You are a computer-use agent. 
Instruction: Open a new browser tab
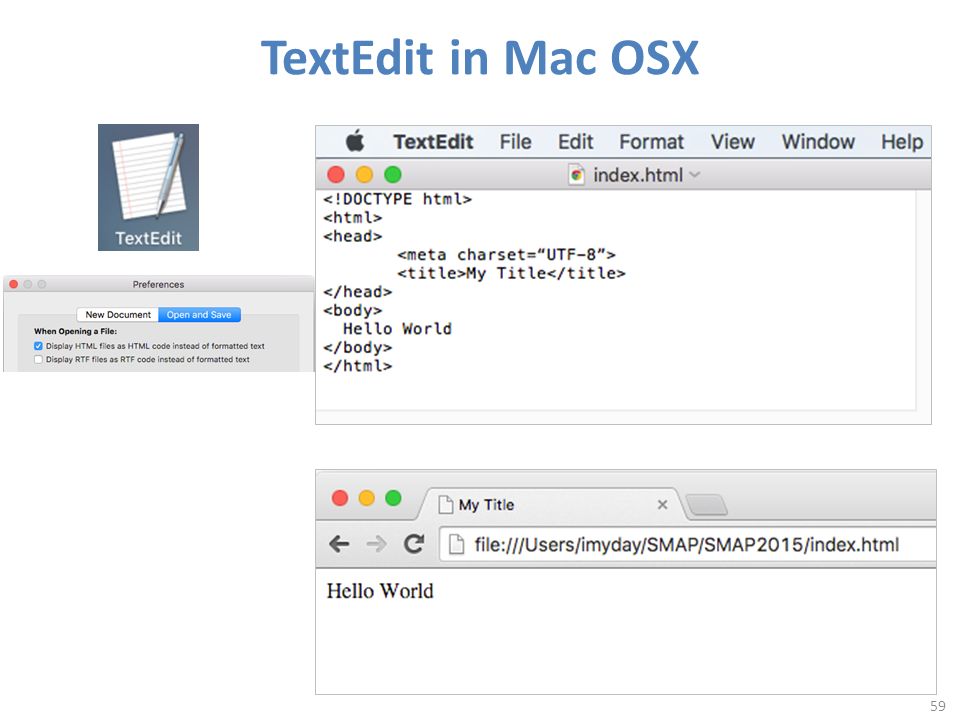(707, 505)
